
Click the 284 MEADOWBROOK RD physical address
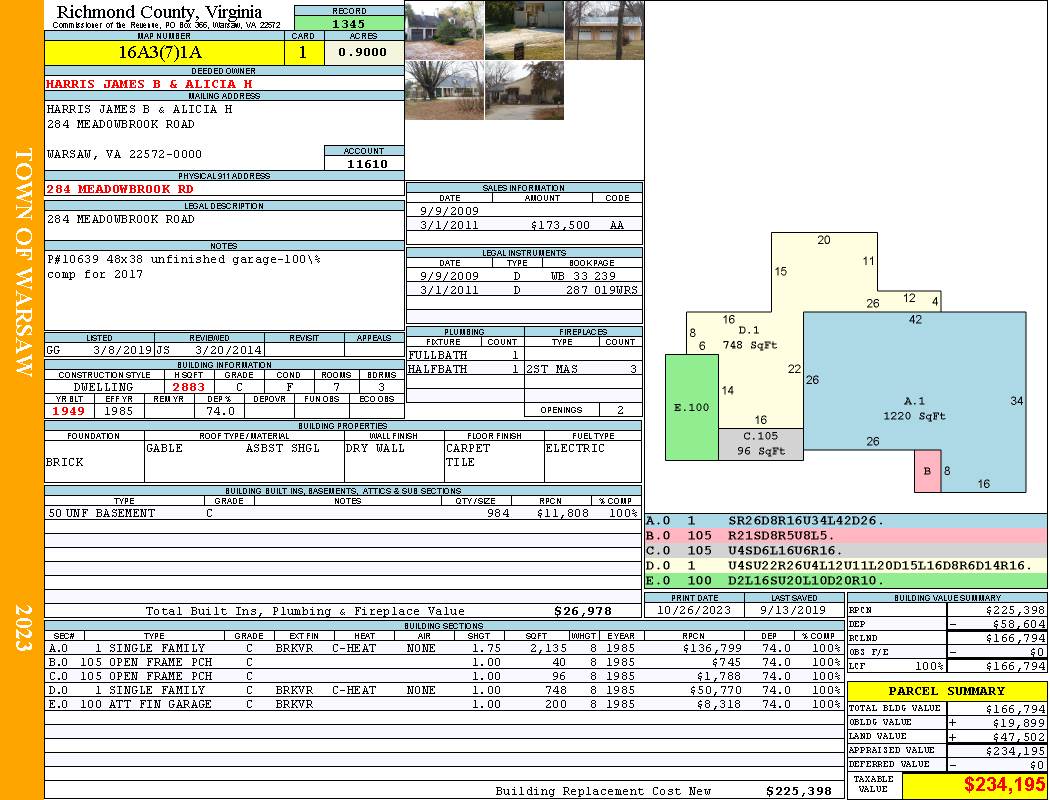[x=120, y=189]
